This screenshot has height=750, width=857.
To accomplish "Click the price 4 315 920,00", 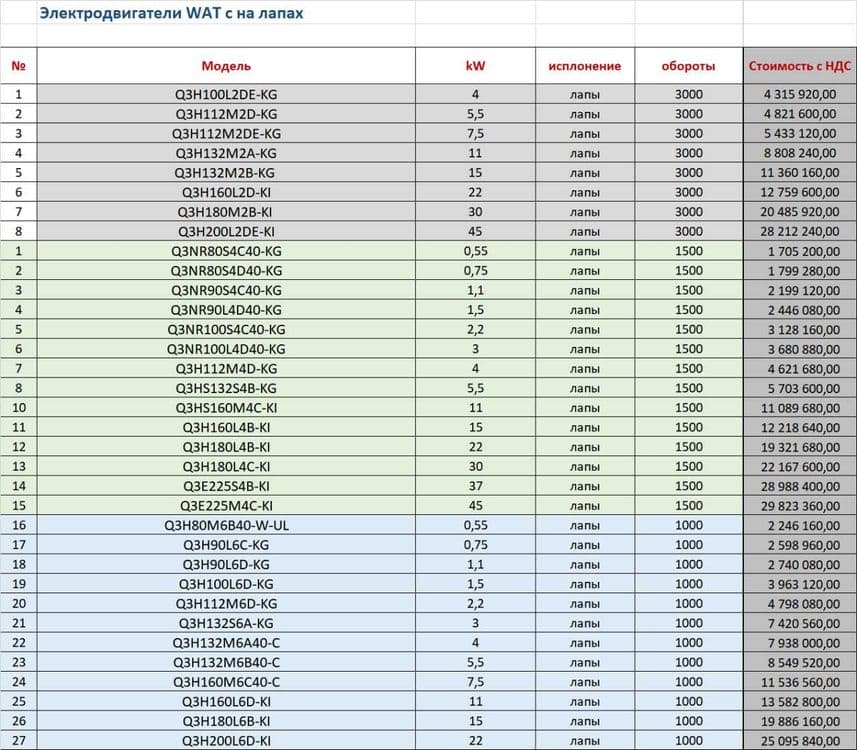I will click(x=800, y=94).
